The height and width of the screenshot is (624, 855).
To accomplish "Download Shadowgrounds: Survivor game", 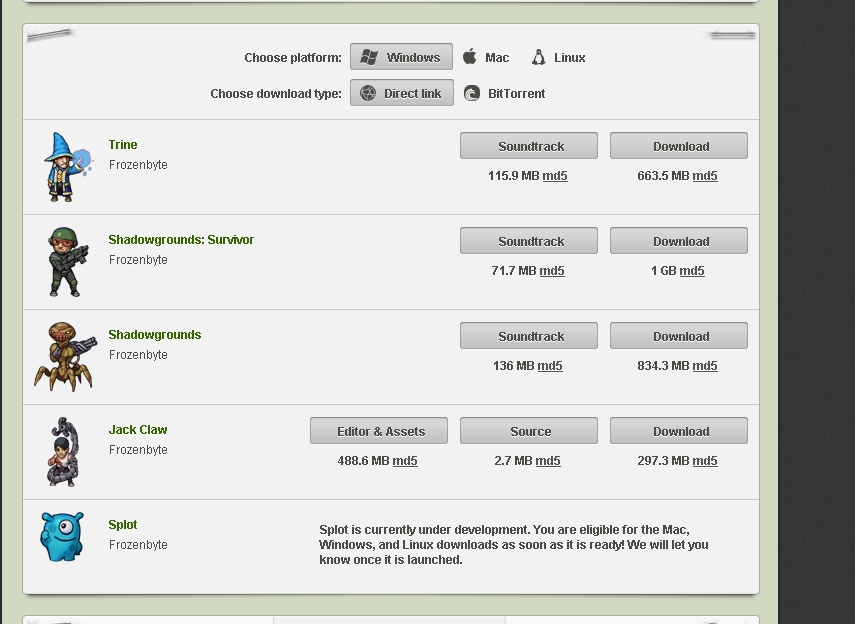I will click(x=679, y=241).
